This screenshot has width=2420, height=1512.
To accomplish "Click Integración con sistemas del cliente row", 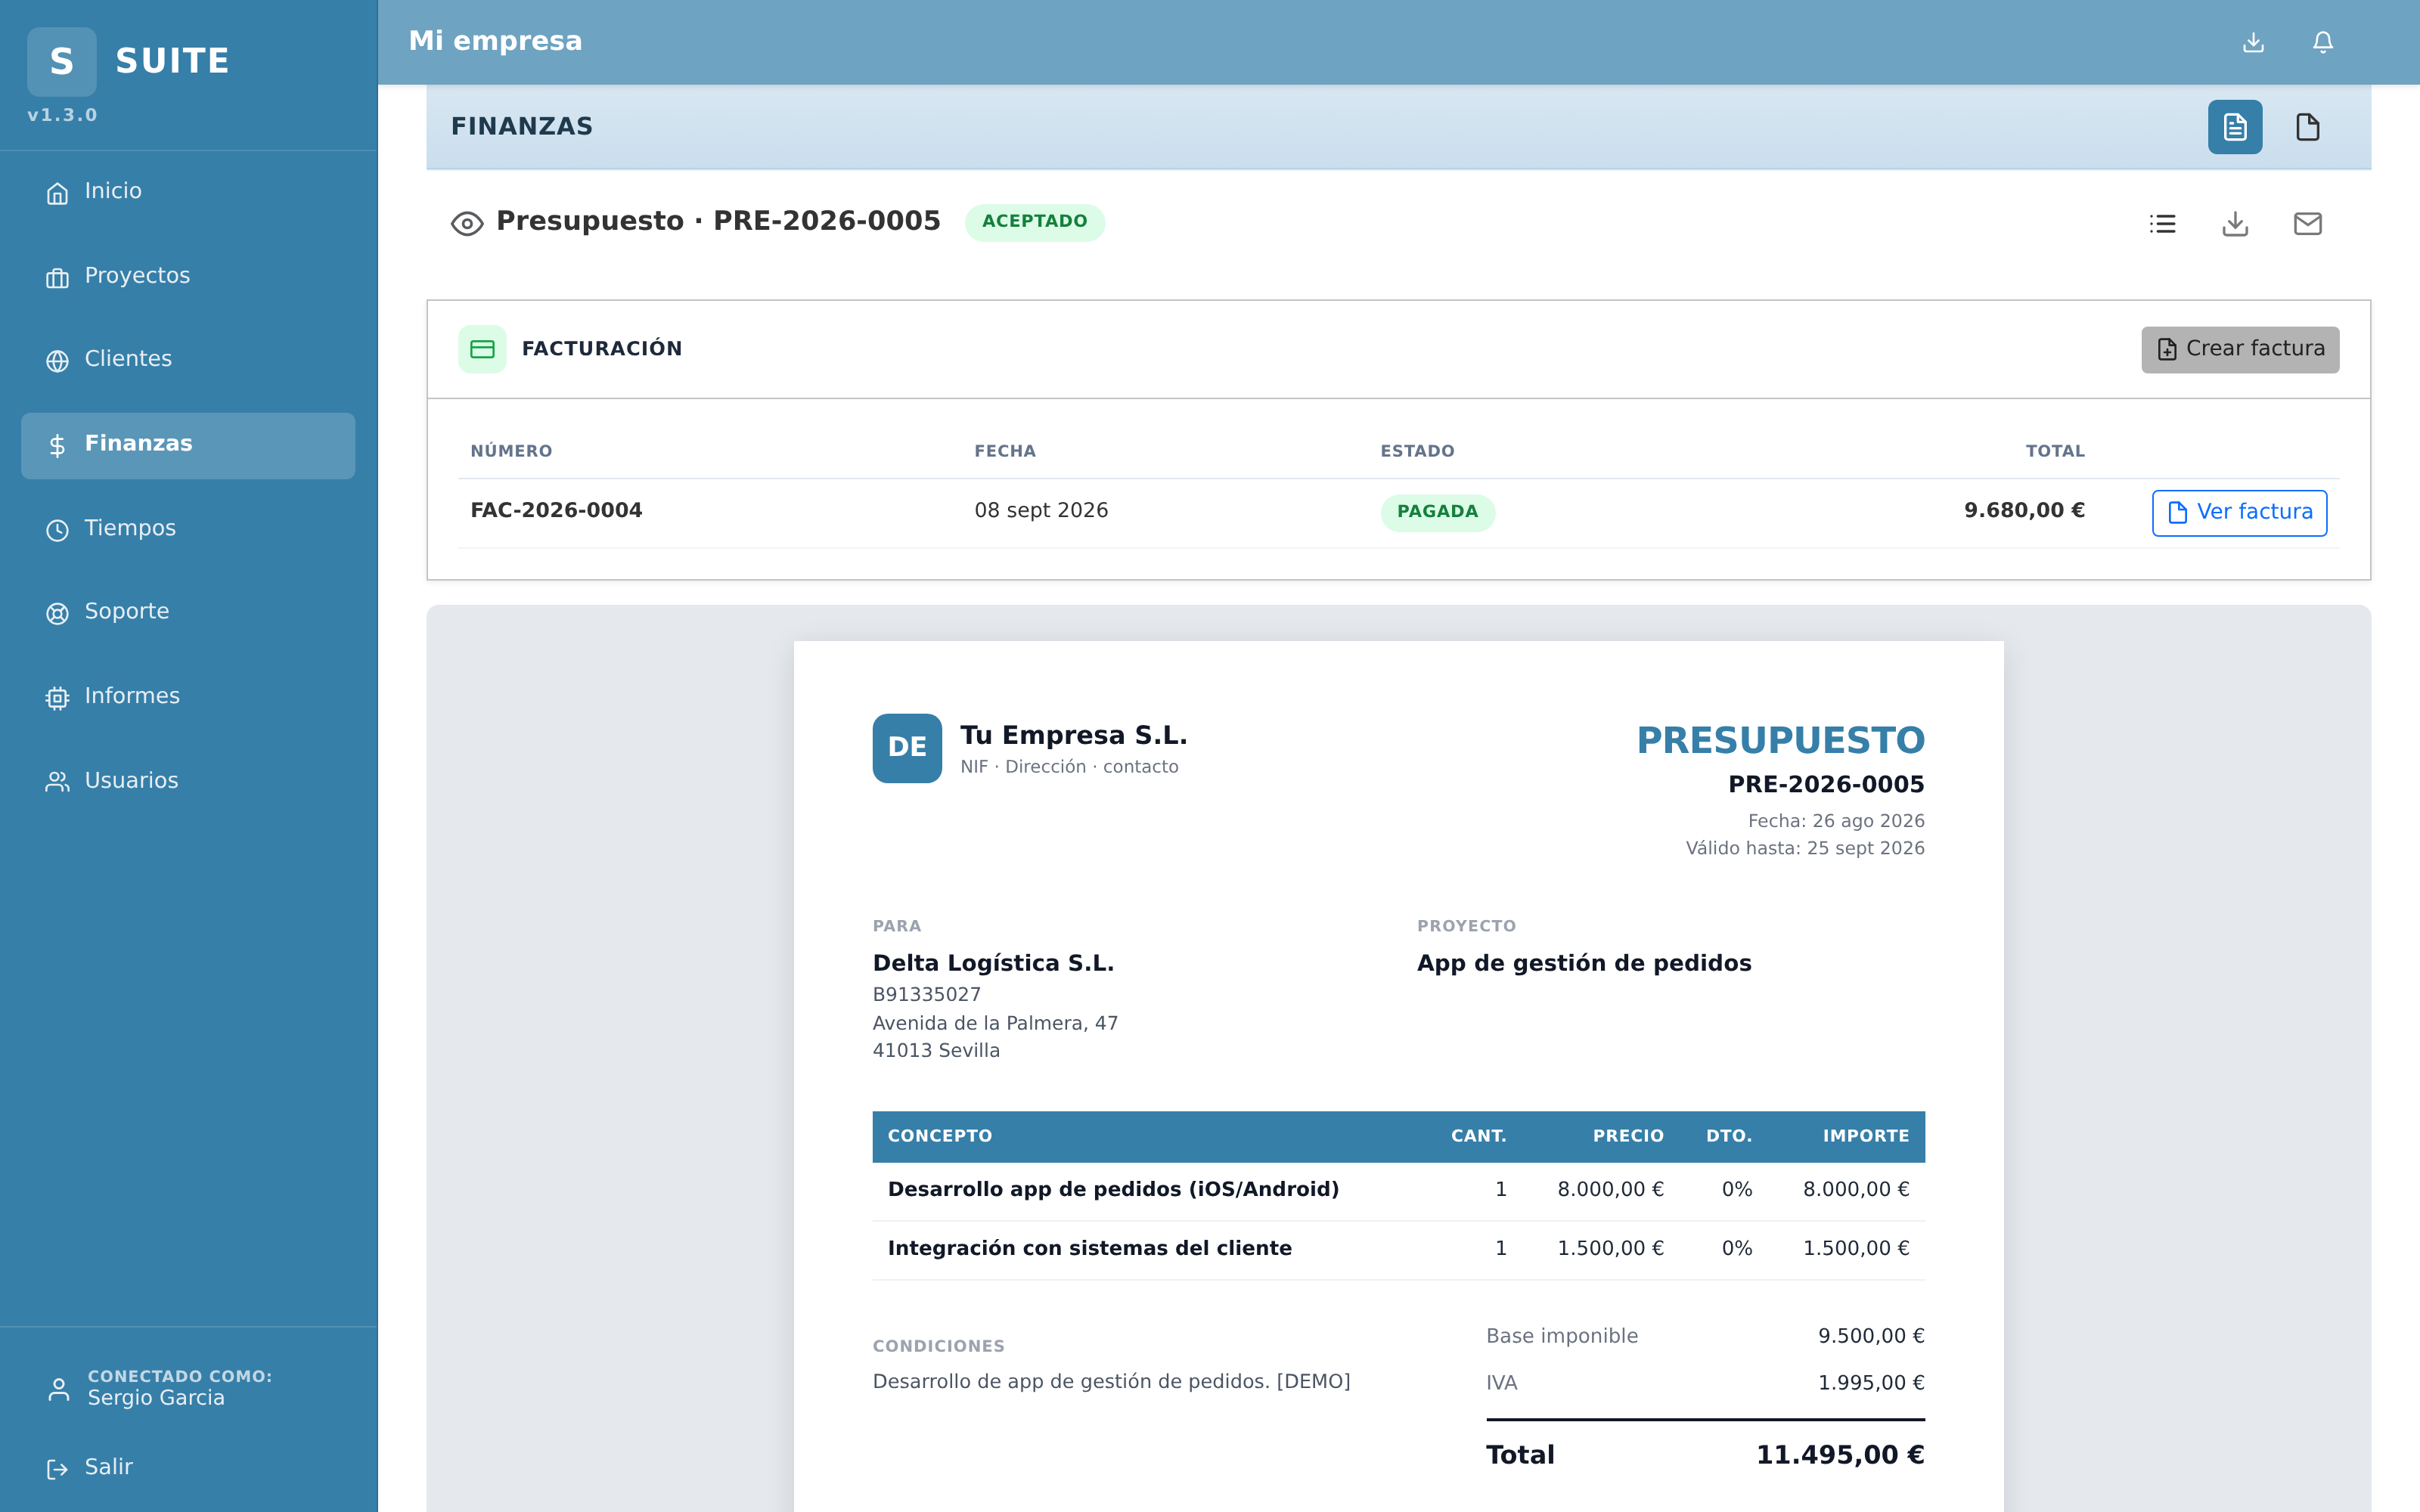I will (x=1398, y=1249).
